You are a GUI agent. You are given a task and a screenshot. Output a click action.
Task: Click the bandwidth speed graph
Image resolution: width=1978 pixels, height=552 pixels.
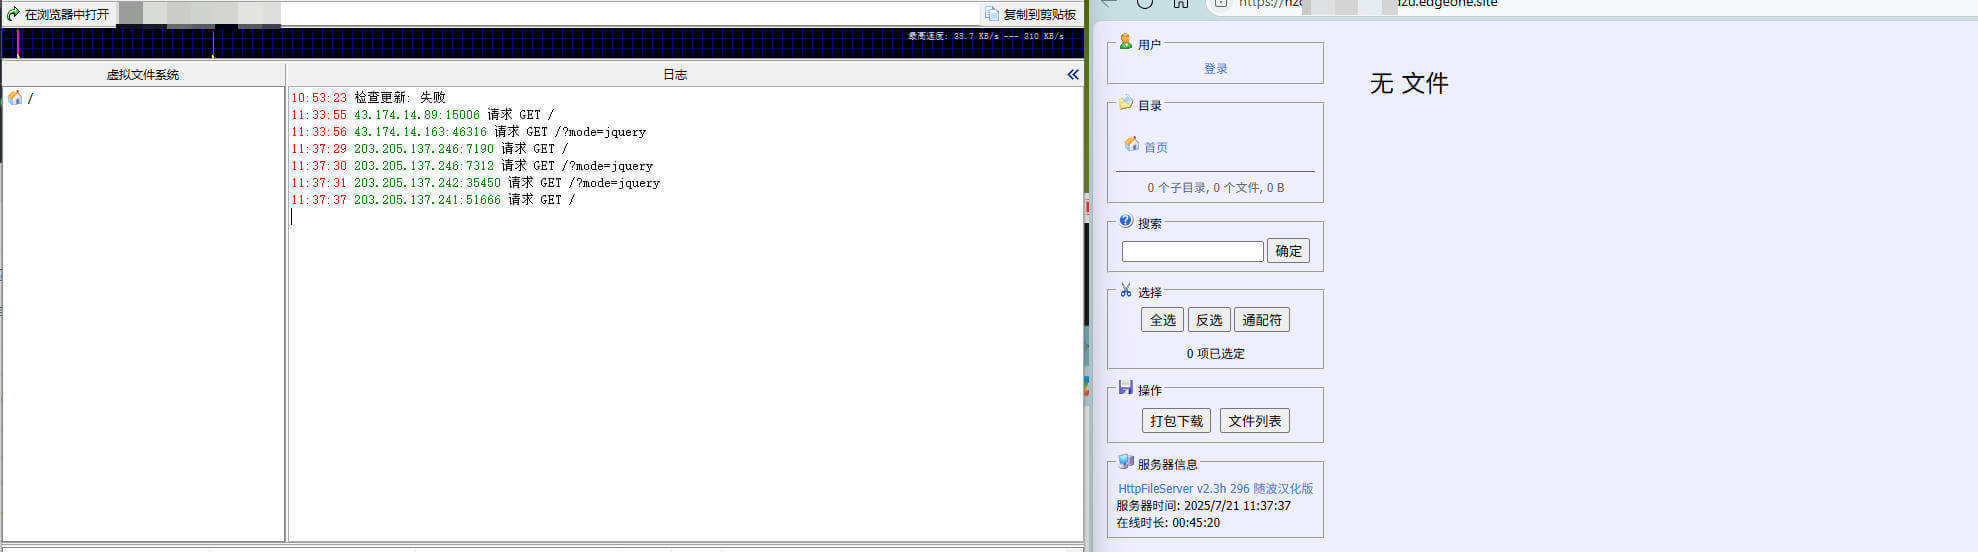pos(543,43)
